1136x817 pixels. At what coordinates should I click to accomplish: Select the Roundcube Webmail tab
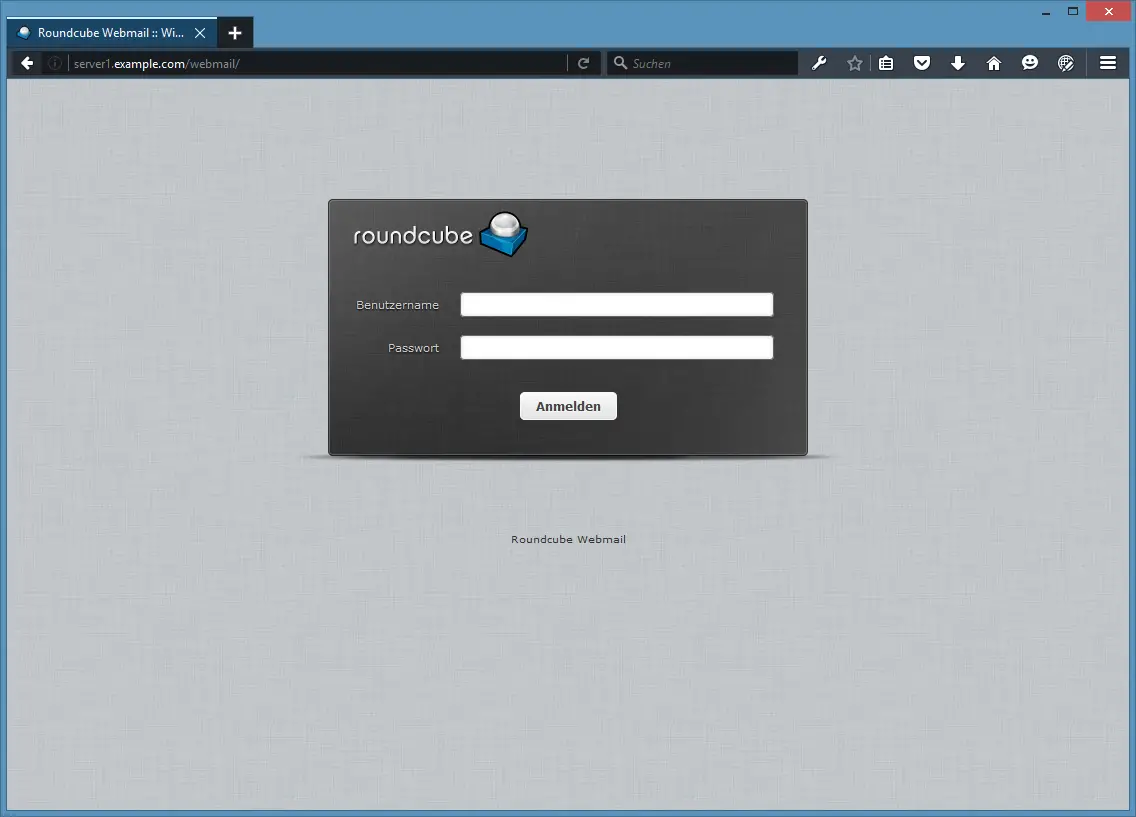[112, 33]
